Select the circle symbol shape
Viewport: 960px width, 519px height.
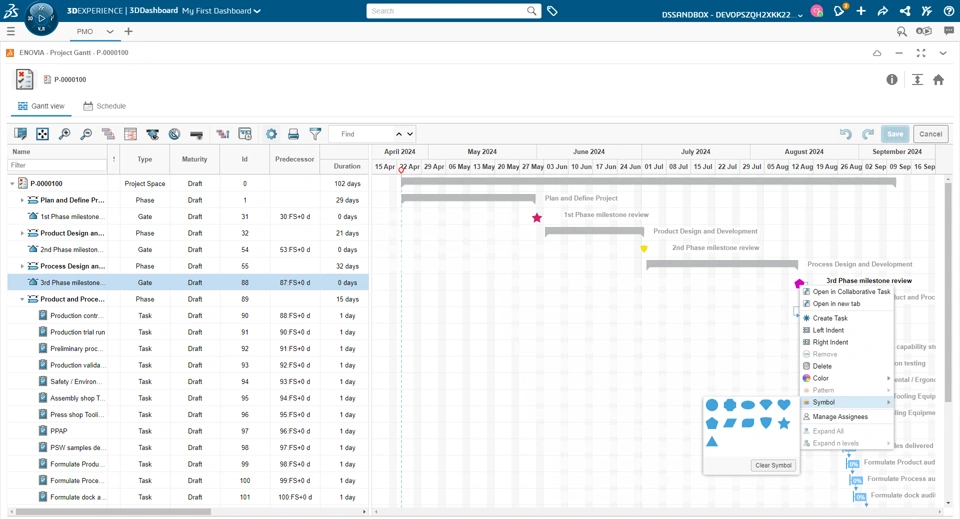711,405
